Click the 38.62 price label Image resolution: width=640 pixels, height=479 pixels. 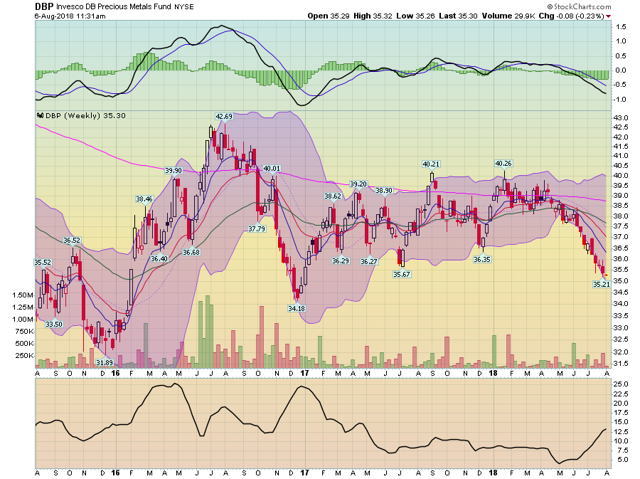coord(333,196)
